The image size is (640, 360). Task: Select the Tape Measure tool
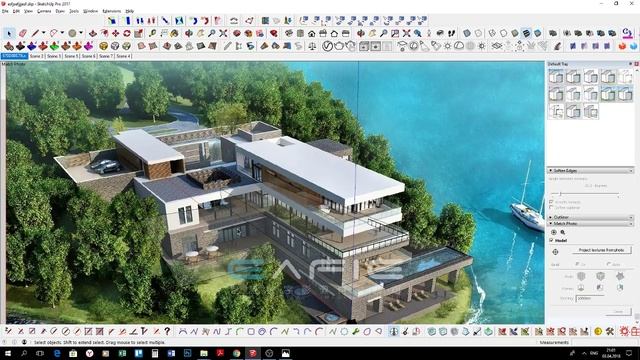tap(153, 33)
